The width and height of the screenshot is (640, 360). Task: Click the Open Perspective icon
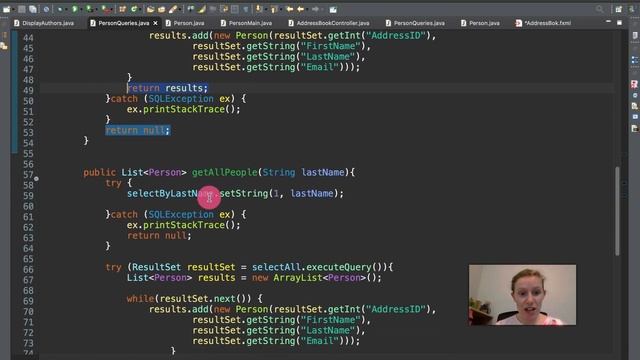click(x=619, y=9)
